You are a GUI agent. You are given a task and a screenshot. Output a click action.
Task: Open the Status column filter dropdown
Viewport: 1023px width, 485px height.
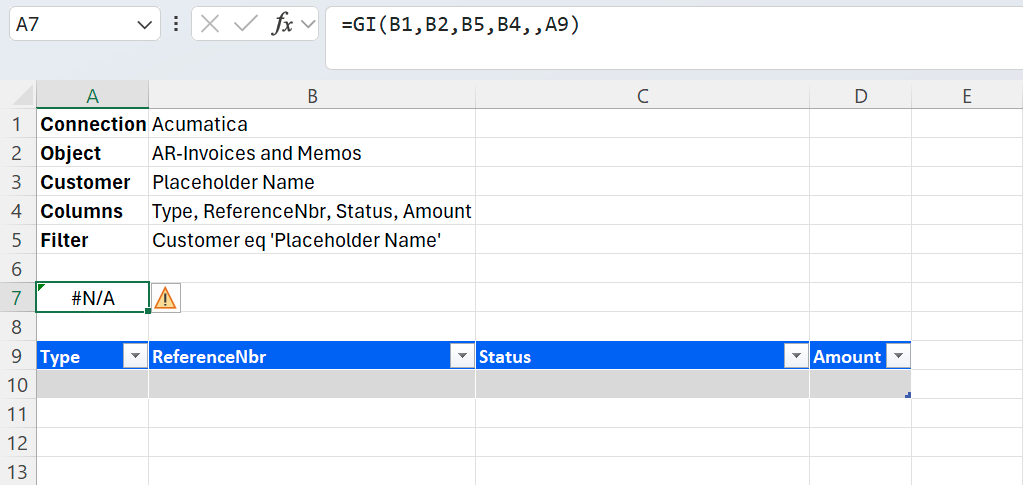click(795, 357)
